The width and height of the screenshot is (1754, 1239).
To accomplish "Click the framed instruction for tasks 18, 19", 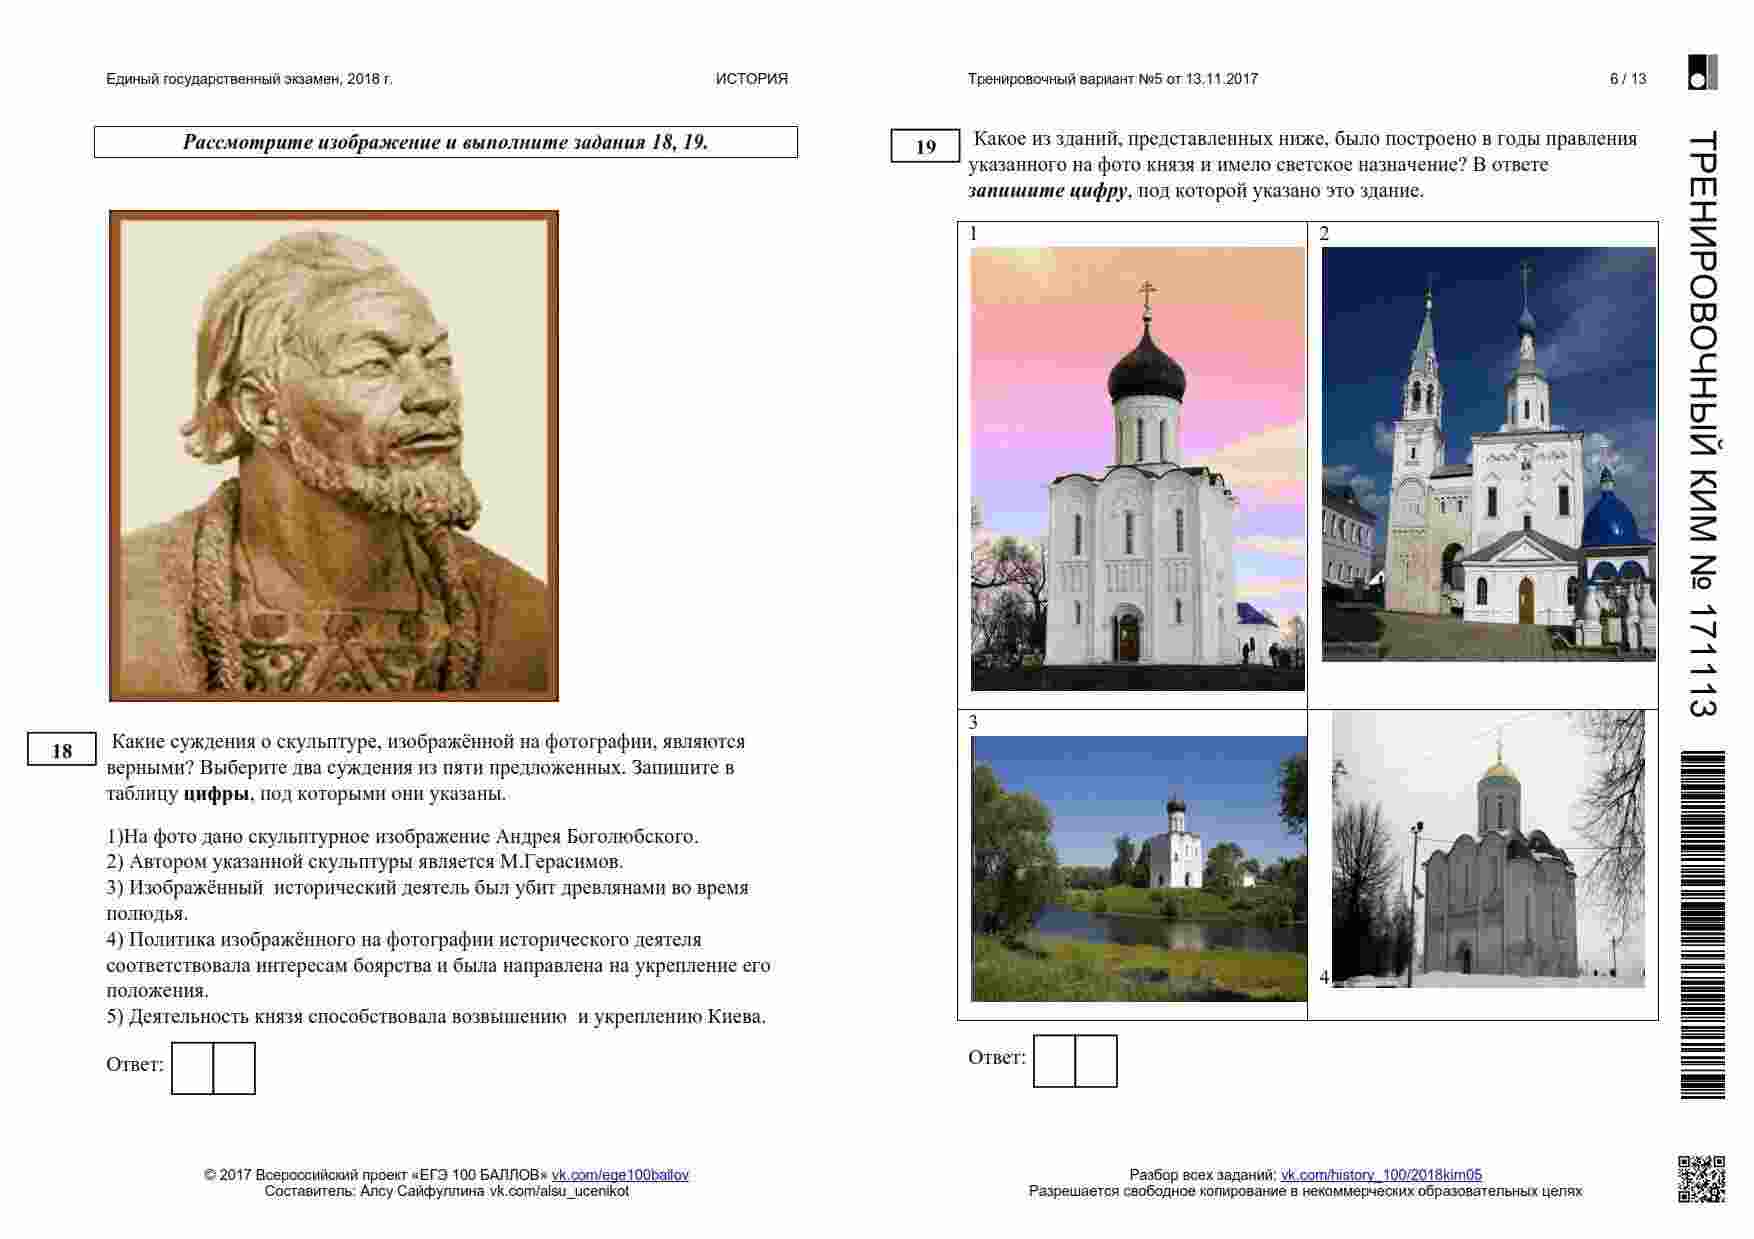I will tap(446, 142).
